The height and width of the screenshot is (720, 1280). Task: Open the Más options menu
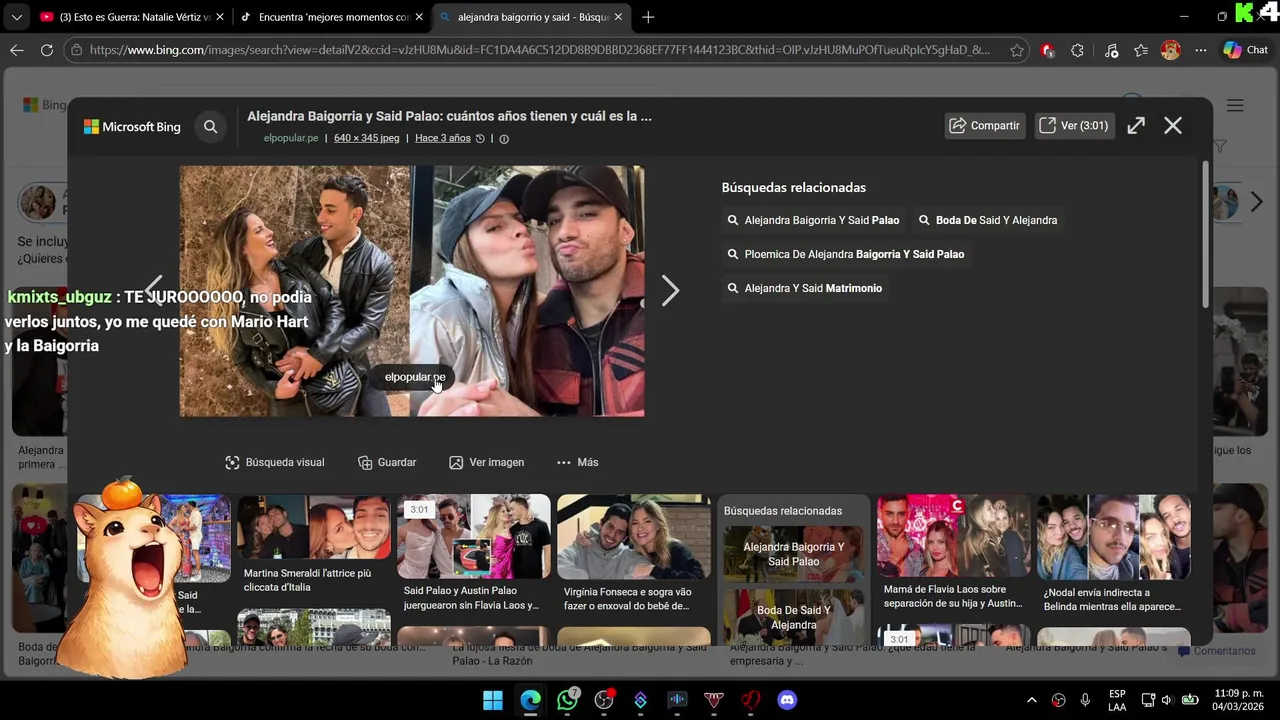click(x=577, y=462)
